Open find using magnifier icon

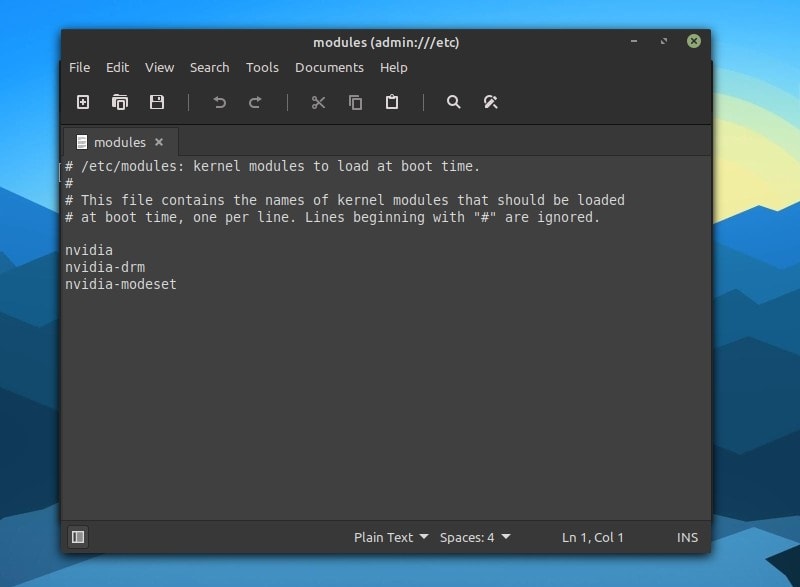coord(454,102)
